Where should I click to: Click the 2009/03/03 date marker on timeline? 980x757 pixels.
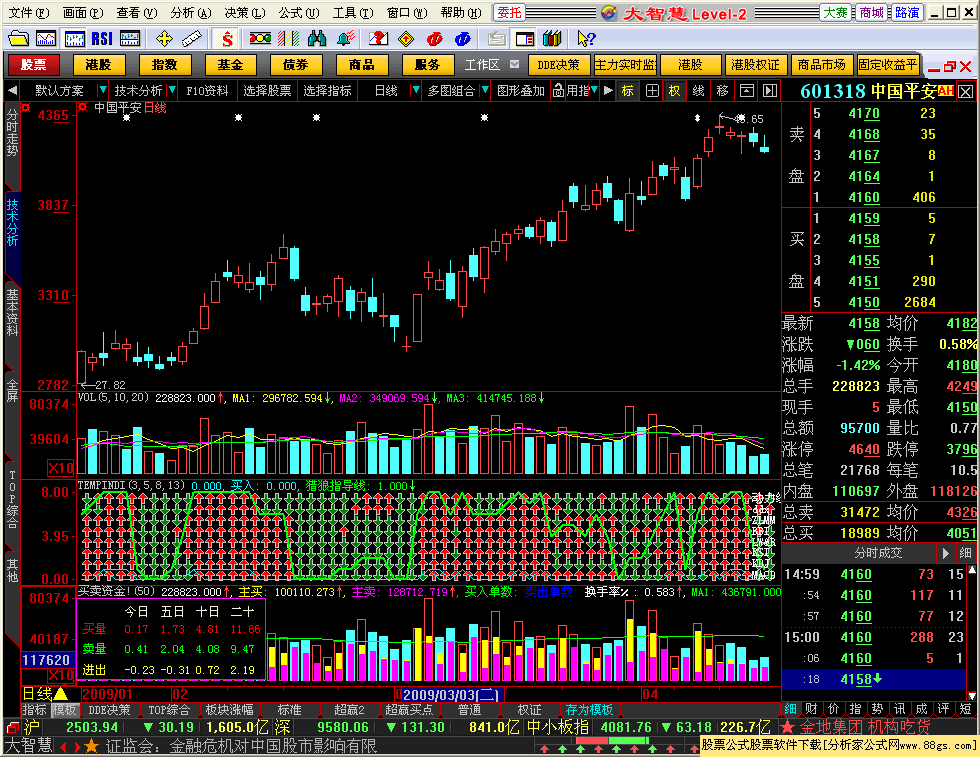pyautogui.click(x=450, y=695)
